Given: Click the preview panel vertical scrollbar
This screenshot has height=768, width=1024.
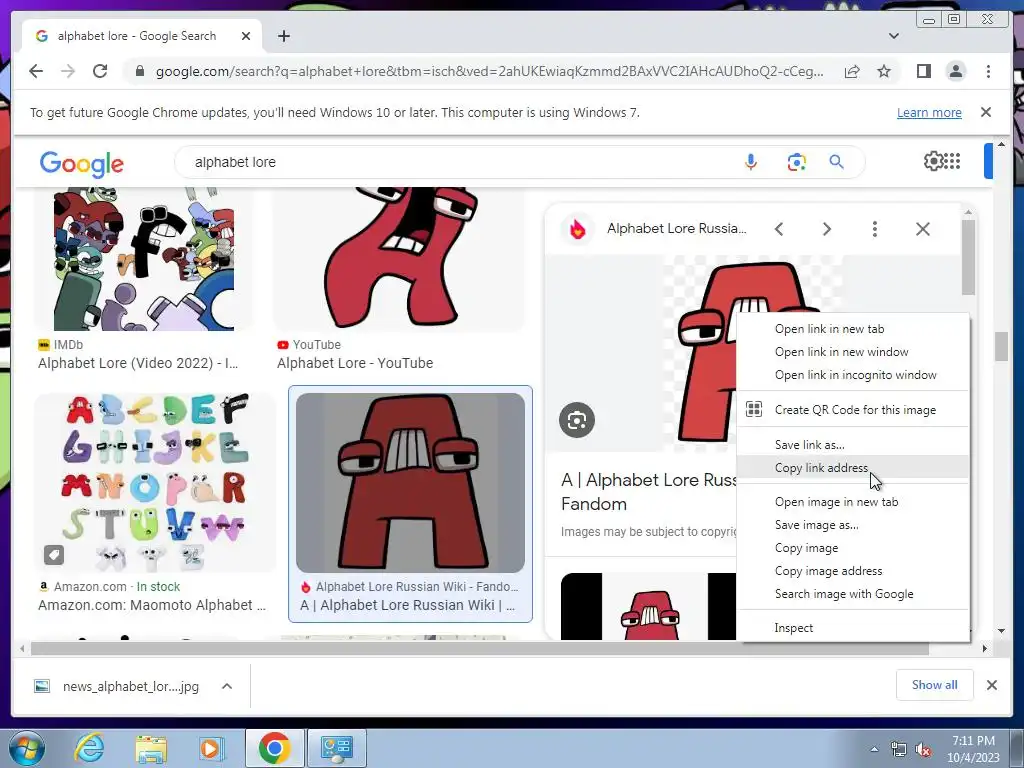Looking at the screenshot, I should point(968,257).
